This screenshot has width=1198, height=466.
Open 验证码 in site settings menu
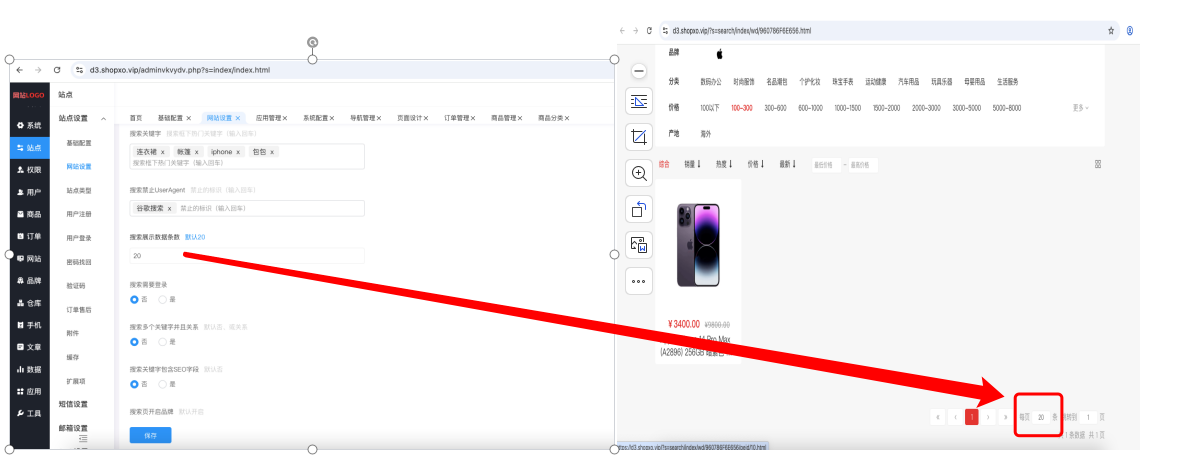[76, 286]
